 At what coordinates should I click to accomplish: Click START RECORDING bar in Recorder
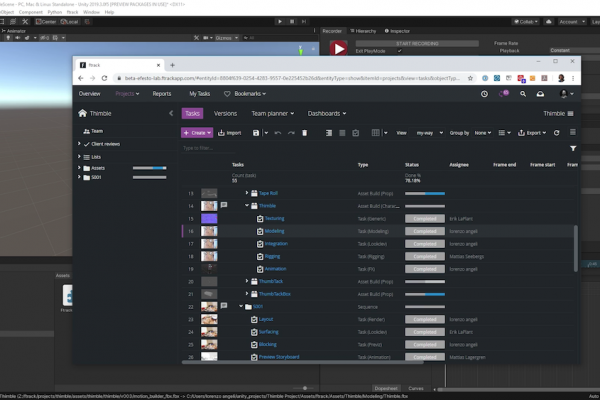(x=417, y=44)
